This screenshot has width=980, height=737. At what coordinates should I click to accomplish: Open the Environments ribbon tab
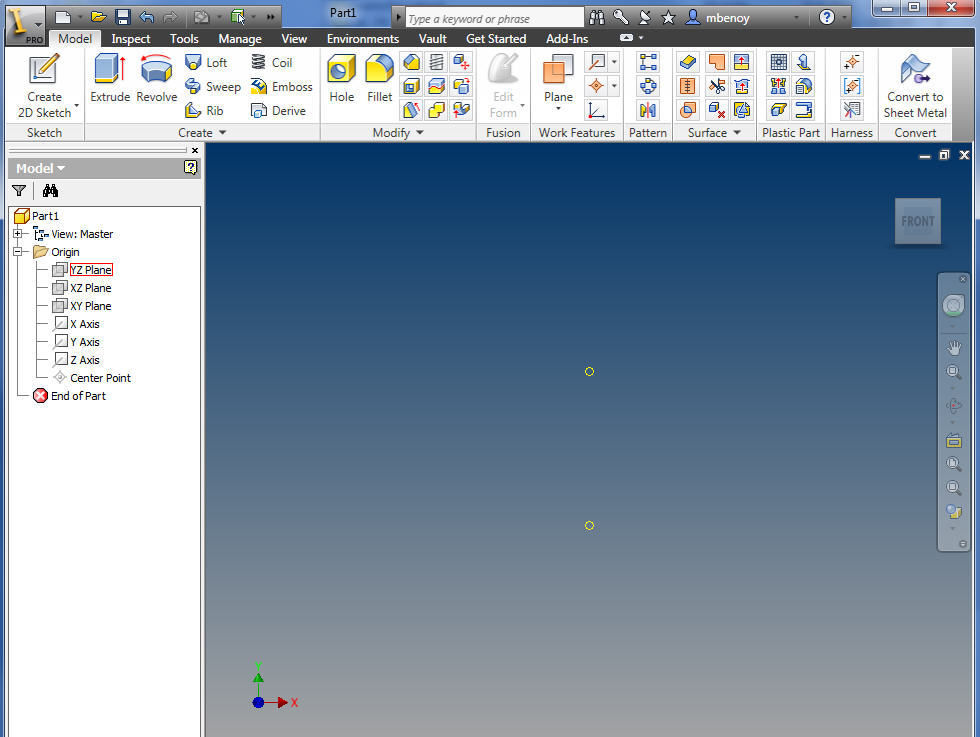(x=362, y=39)
